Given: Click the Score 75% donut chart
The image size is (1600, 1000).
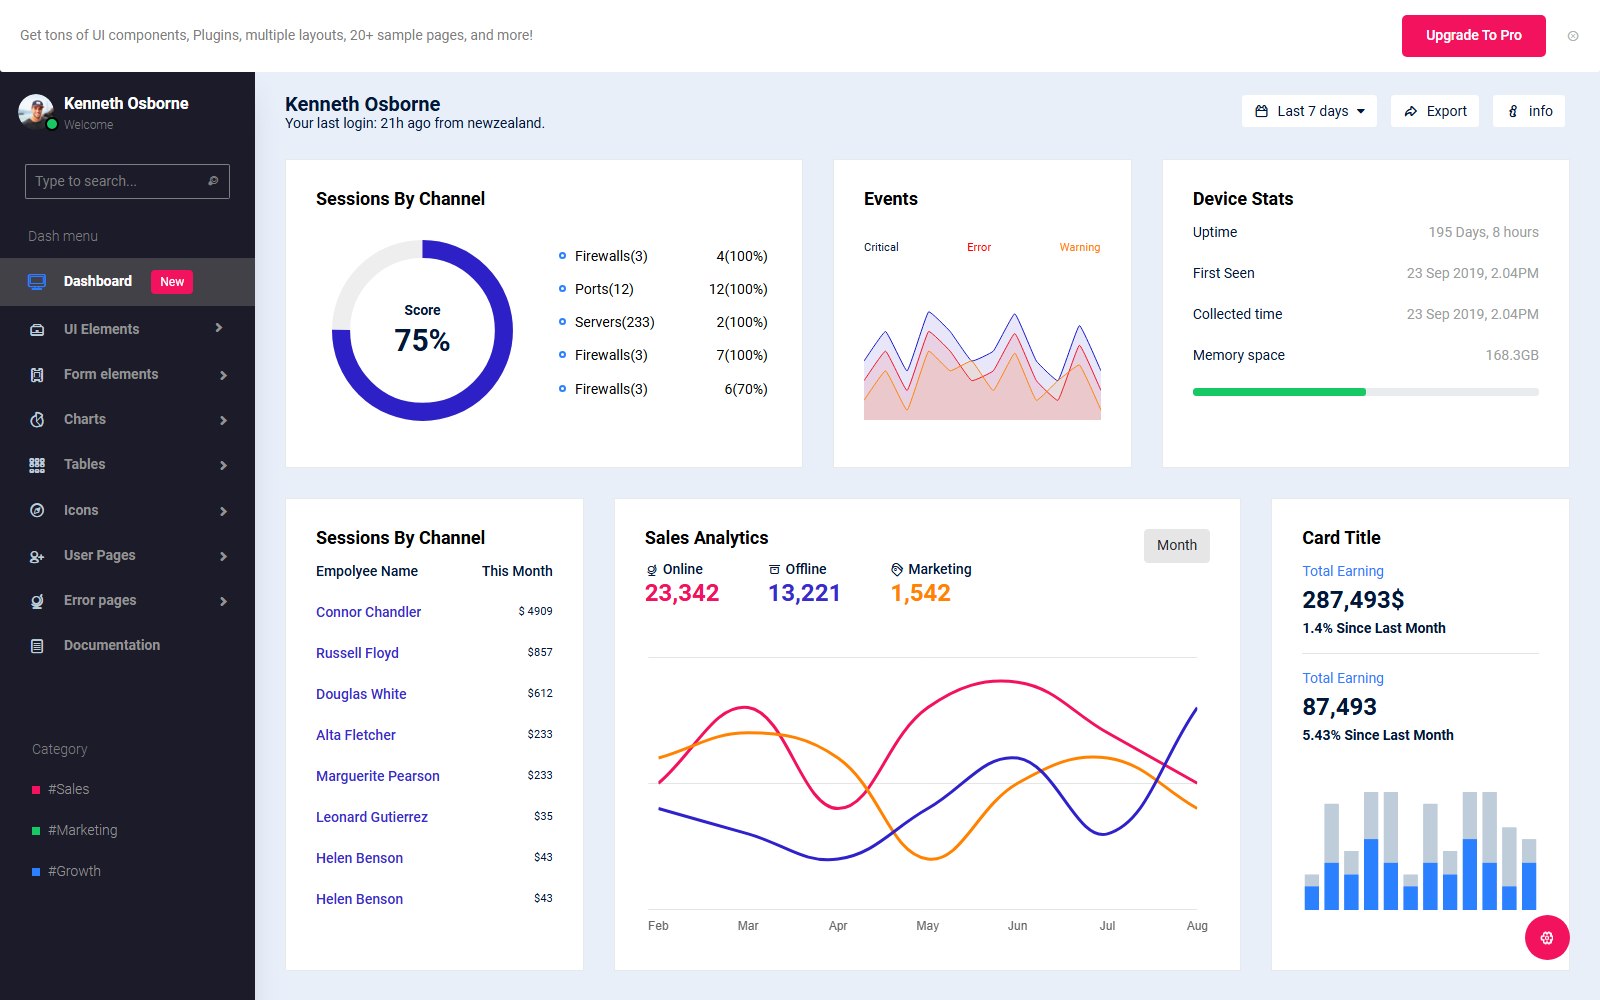Looking at the screenshot, I should pos(422,330).
